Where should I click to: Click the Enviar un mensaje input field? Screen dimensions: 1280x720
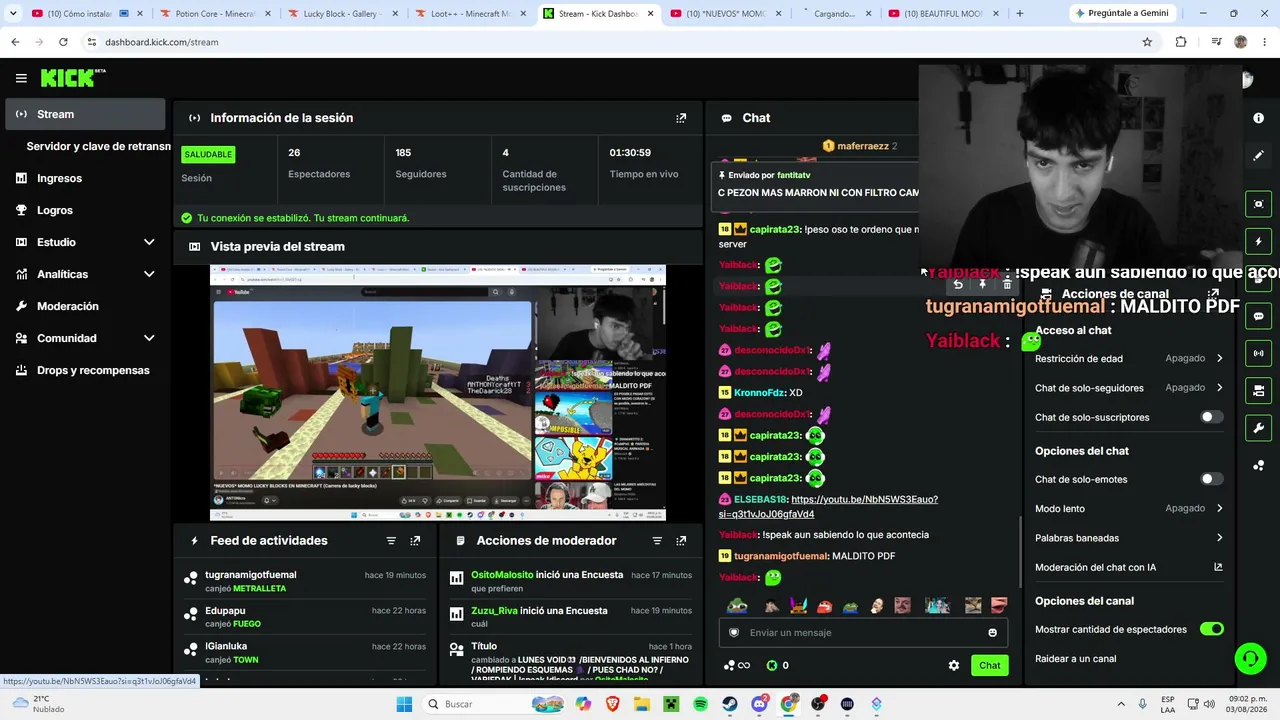coord(863,633)
